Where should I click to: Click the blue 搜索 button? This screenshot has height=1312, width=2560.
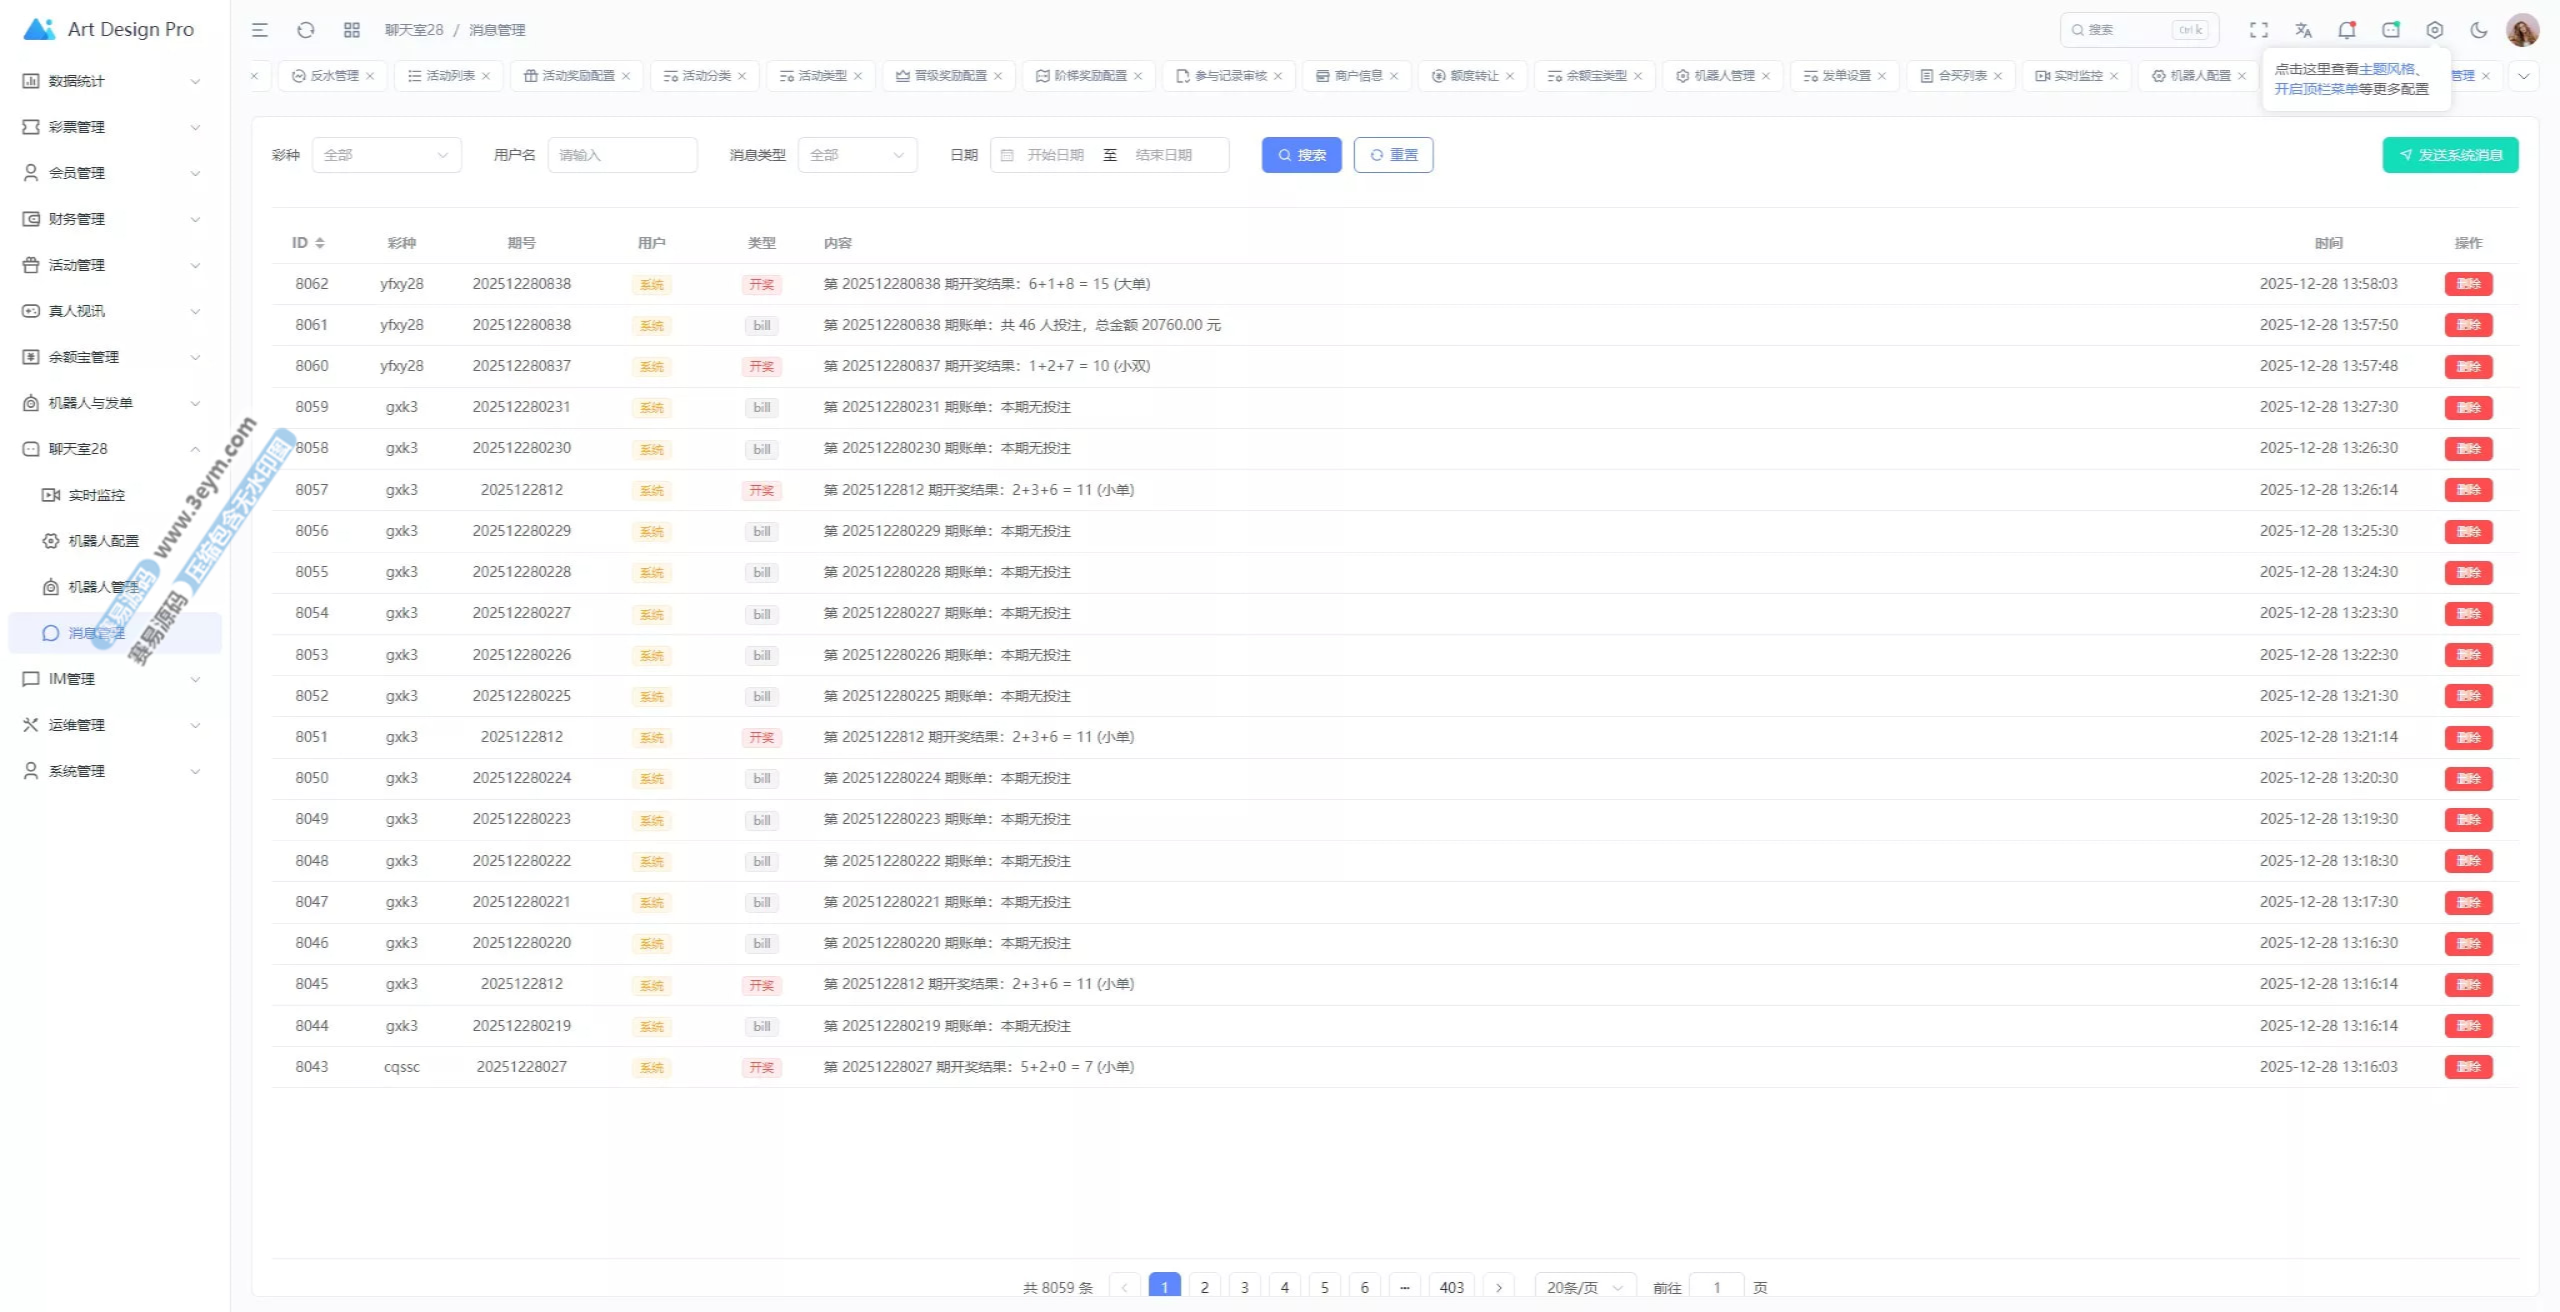1301,155
